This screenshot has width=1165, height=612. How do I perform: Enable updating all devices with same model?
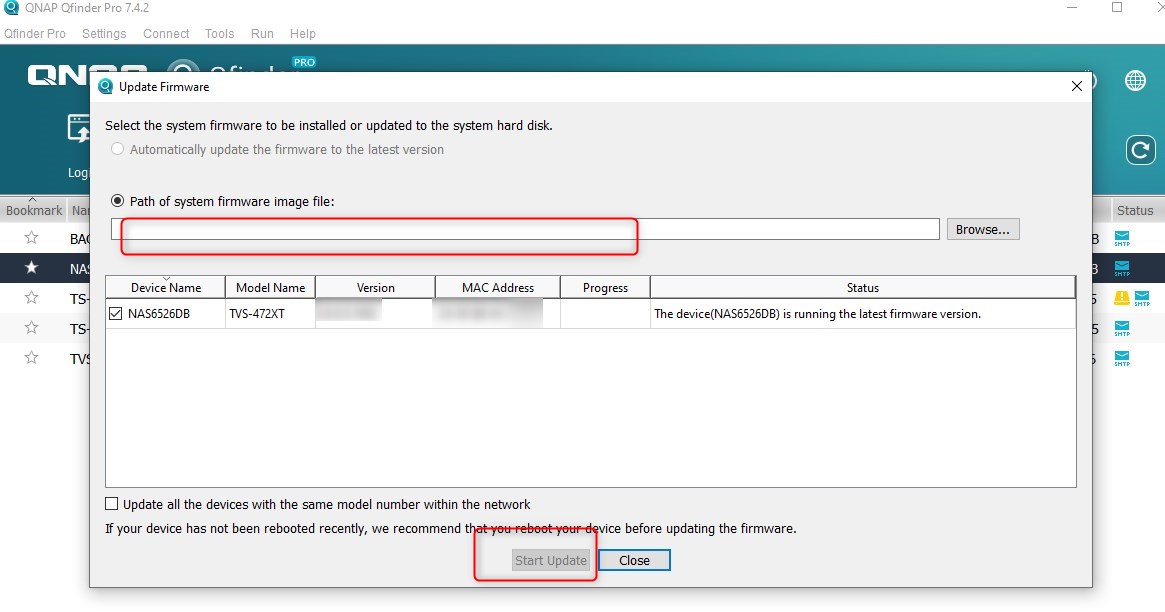[x=111, y=504]
